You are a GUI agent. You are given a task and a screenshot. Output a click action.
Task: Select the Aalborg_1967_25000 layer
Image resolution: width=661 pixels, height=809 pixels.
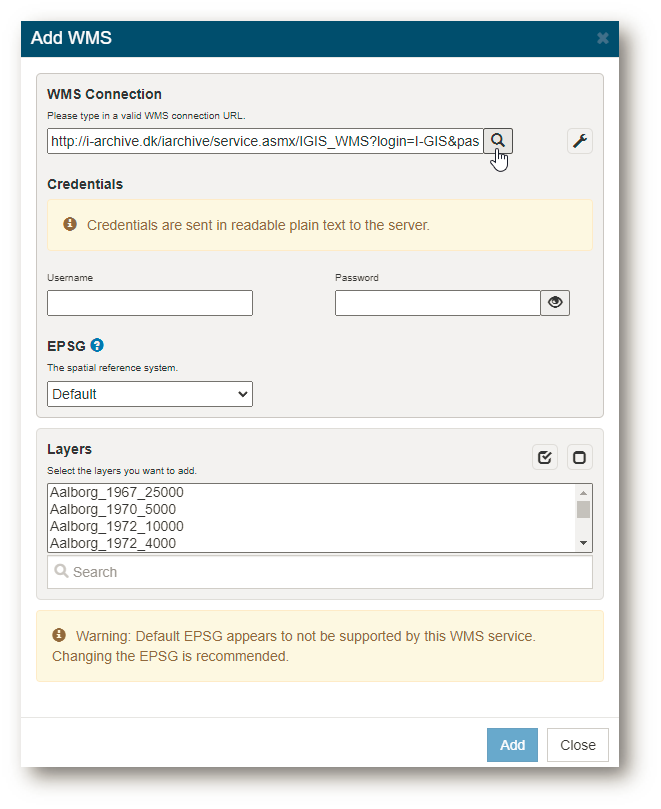[x=117, y=492]
